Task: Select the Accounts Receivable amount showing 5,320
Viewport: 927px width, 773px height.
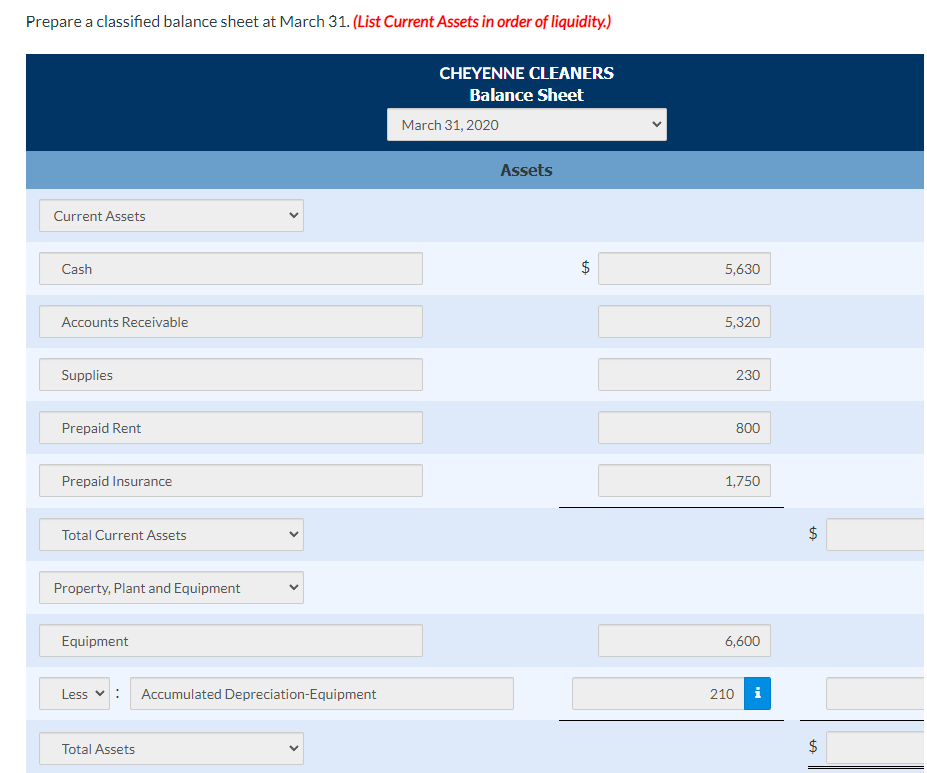Action: pos(683,321)
